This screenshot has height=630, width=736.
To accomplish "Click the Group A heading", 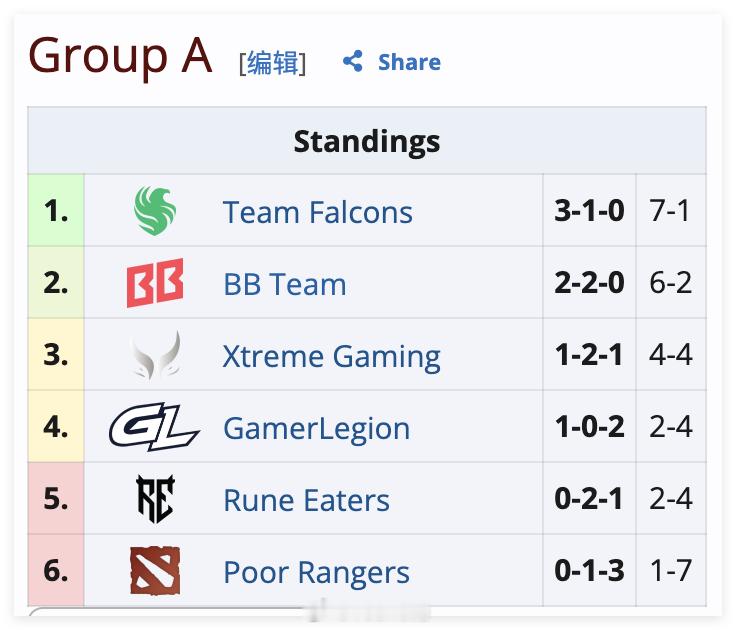I will [x=121, y=56].
